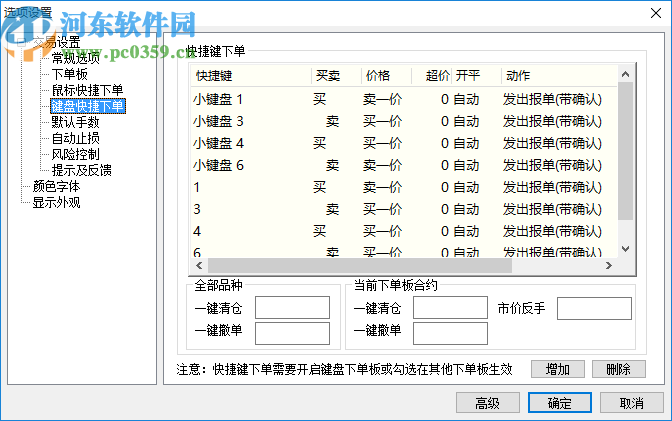Click the 价格 column header
Screen dimensions: 672x421
[387, 76]
